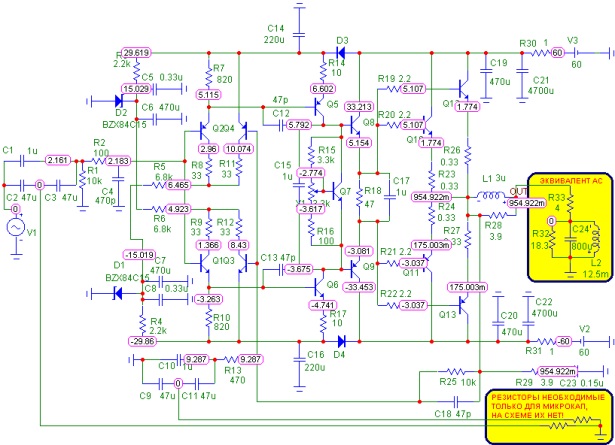Image resolution: width=615 pixels, height=445 pixels.
Task: Select the yellow РЕЗИСТОРЫ НЕОБХОДИМЫЕ note box
Action: pos(549,417)
